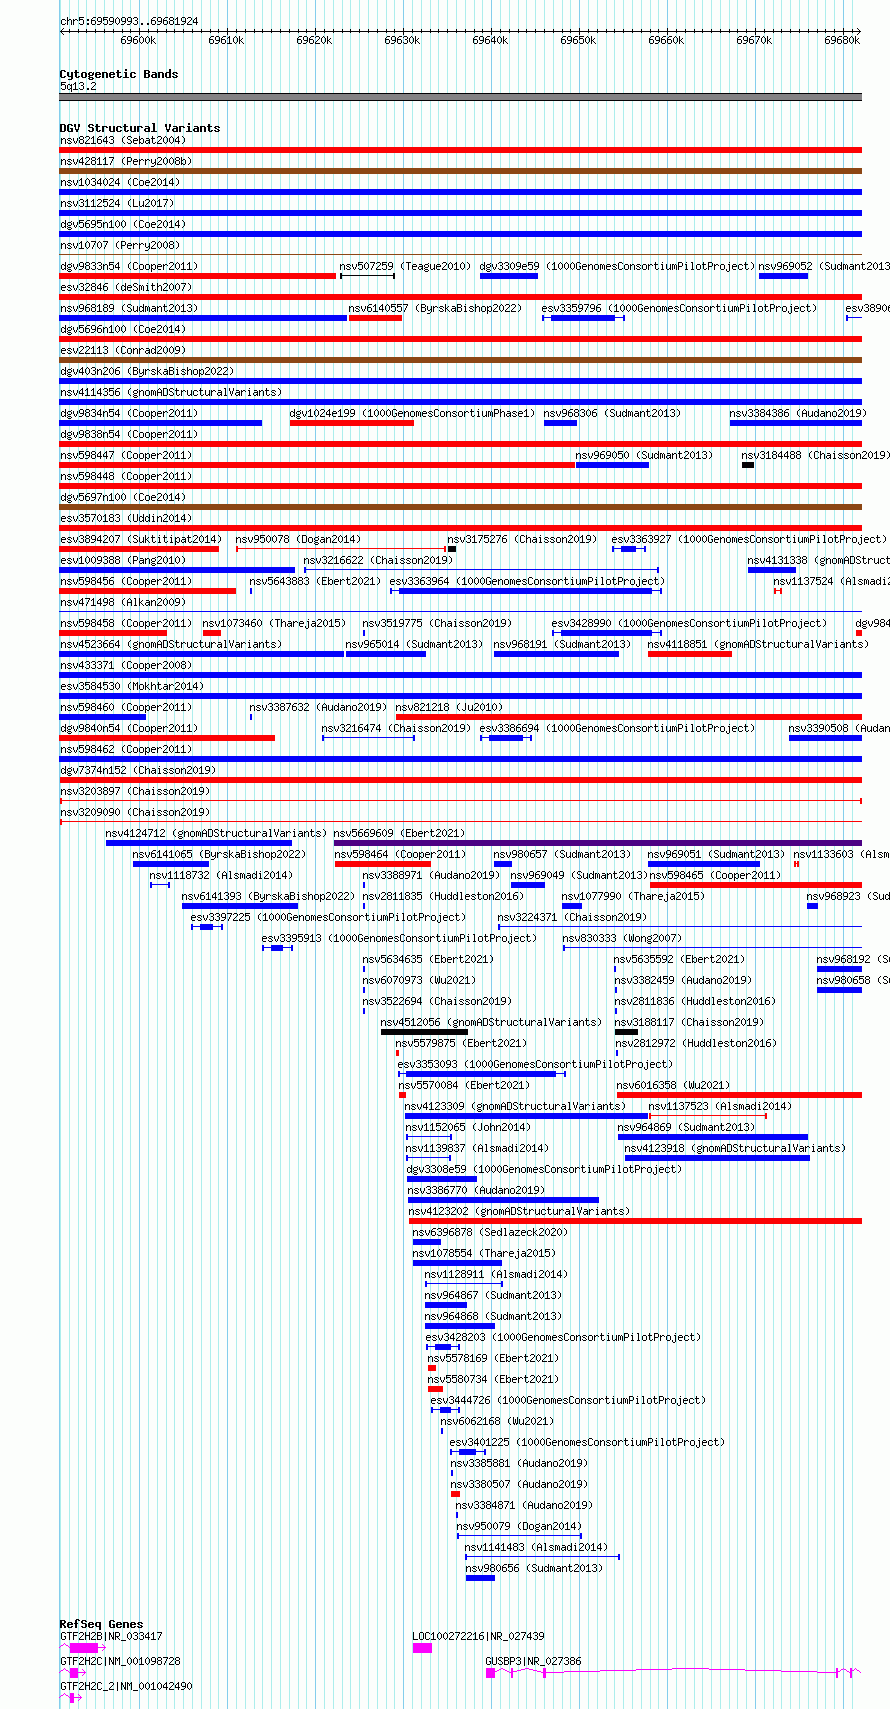Click nsv471498 (Alkan2009) label
The width and height of the screenshot is (890, 1709).
[x=122, y=602]
